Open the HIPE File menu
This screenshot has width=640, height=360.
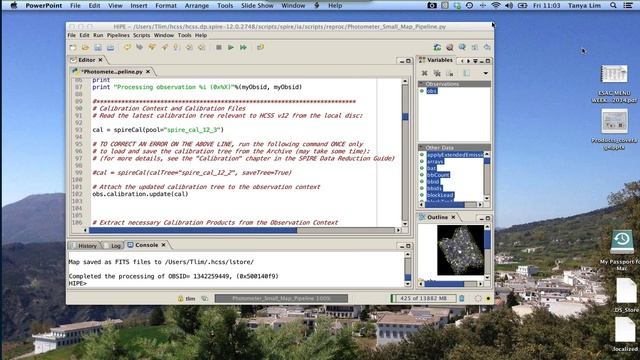(x=71, y=36)
